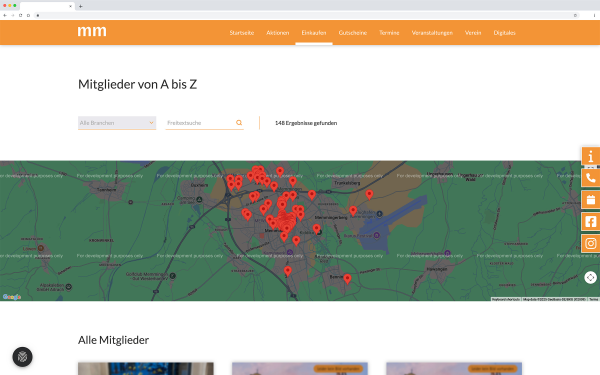
Task: Click the calendar icon on right sidebar
Action: [x=591, y=200]
